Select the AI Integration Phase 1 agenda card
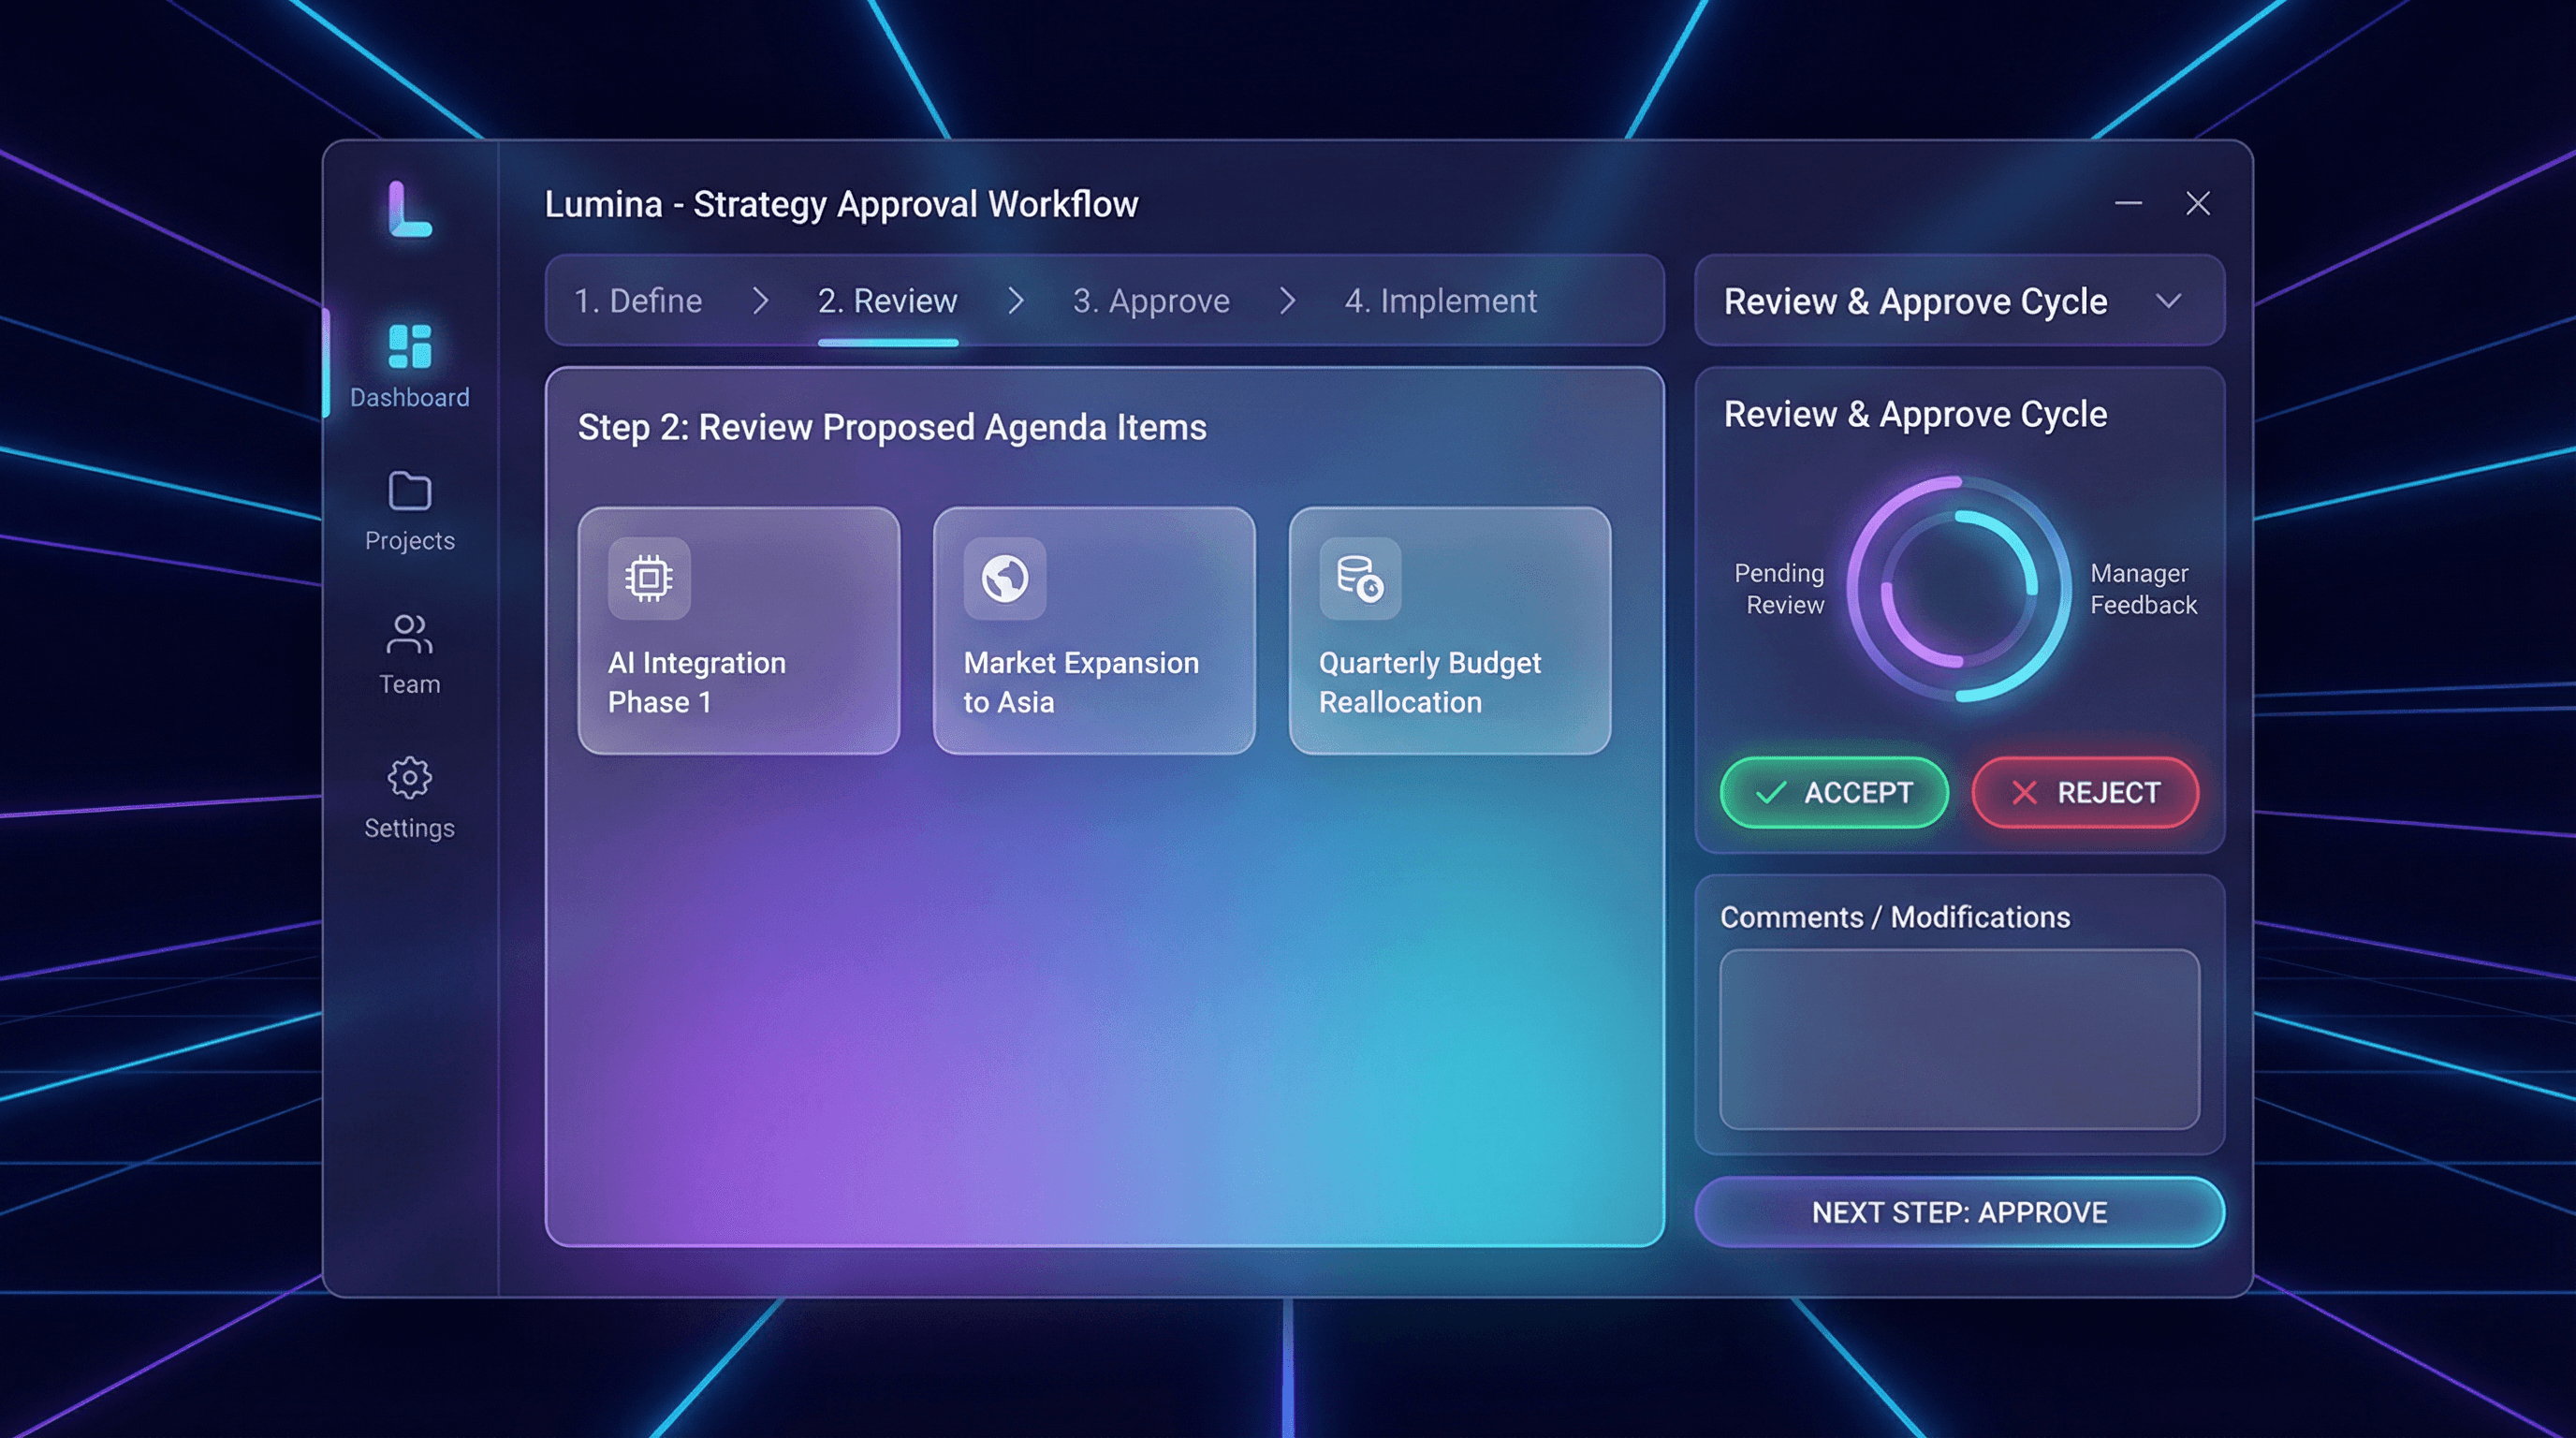 click(740, 632)
